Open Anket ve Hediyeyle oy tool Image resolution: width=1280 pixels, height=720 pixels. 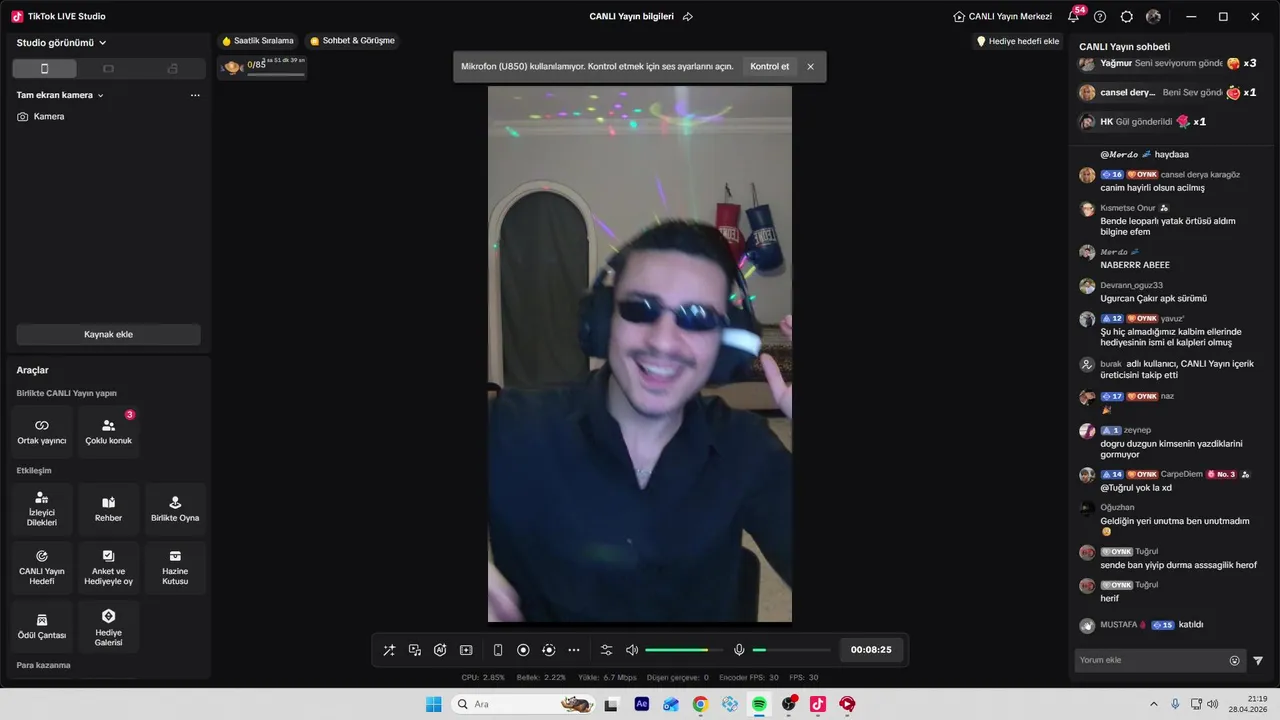[x=108, y=568]
